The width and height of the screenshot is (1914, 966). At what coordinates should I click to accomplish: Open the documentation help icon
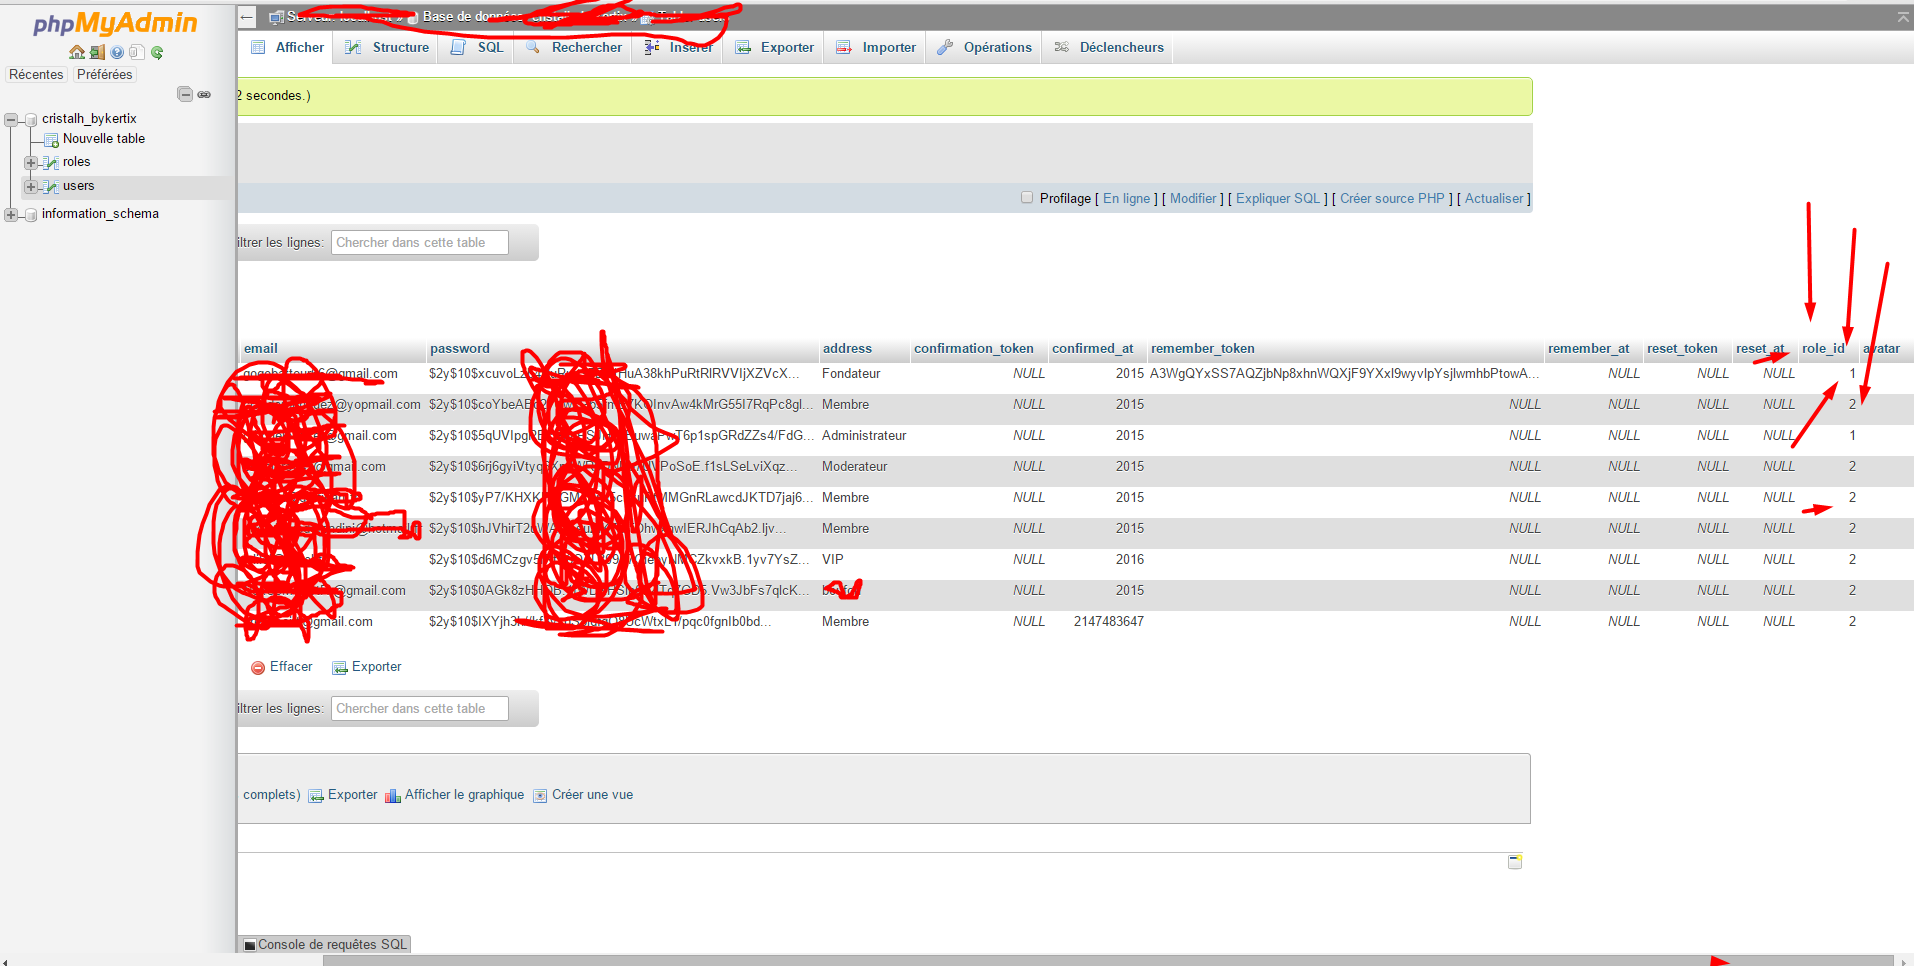click(x=117, y=52)
